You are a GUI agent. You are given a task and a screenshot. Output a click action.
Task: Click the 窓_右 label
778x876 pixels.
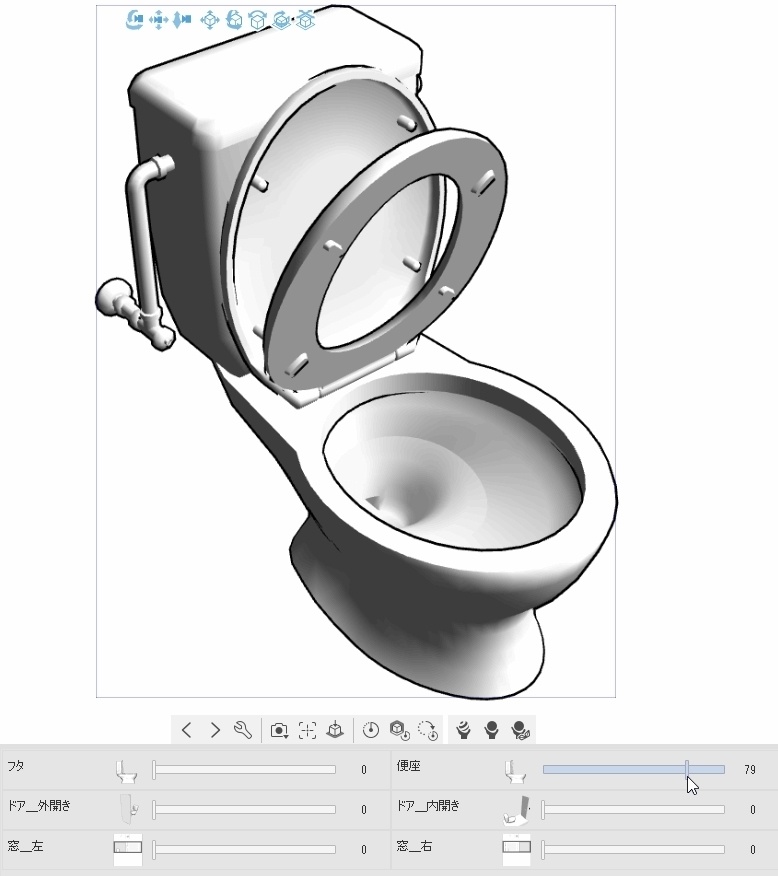point(414,846)
